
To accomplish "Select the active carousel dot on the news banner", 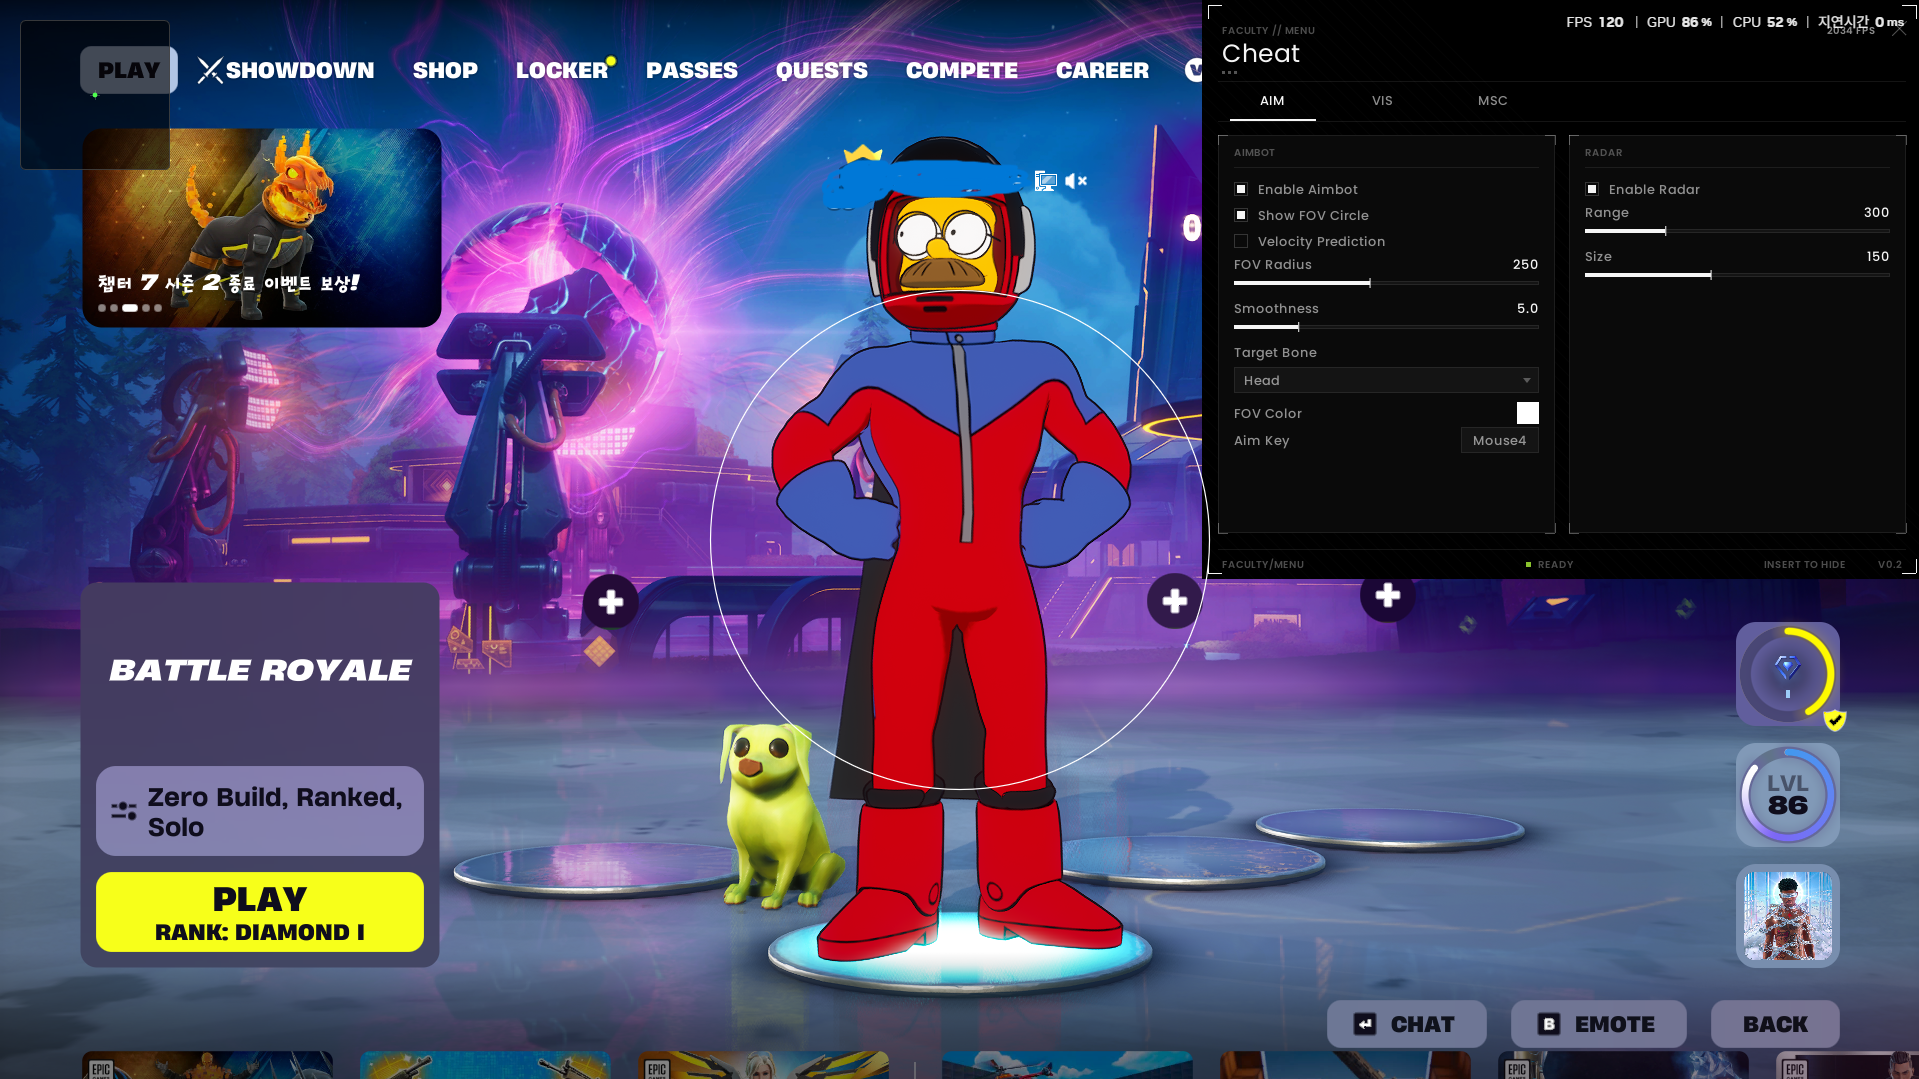I will [x=130, y=308].
